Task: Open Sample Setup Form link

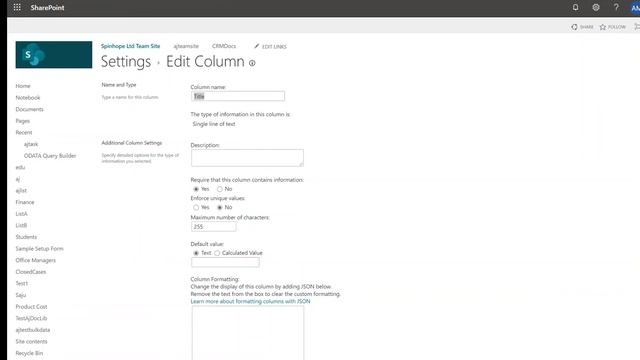Action: pos(40,249)
